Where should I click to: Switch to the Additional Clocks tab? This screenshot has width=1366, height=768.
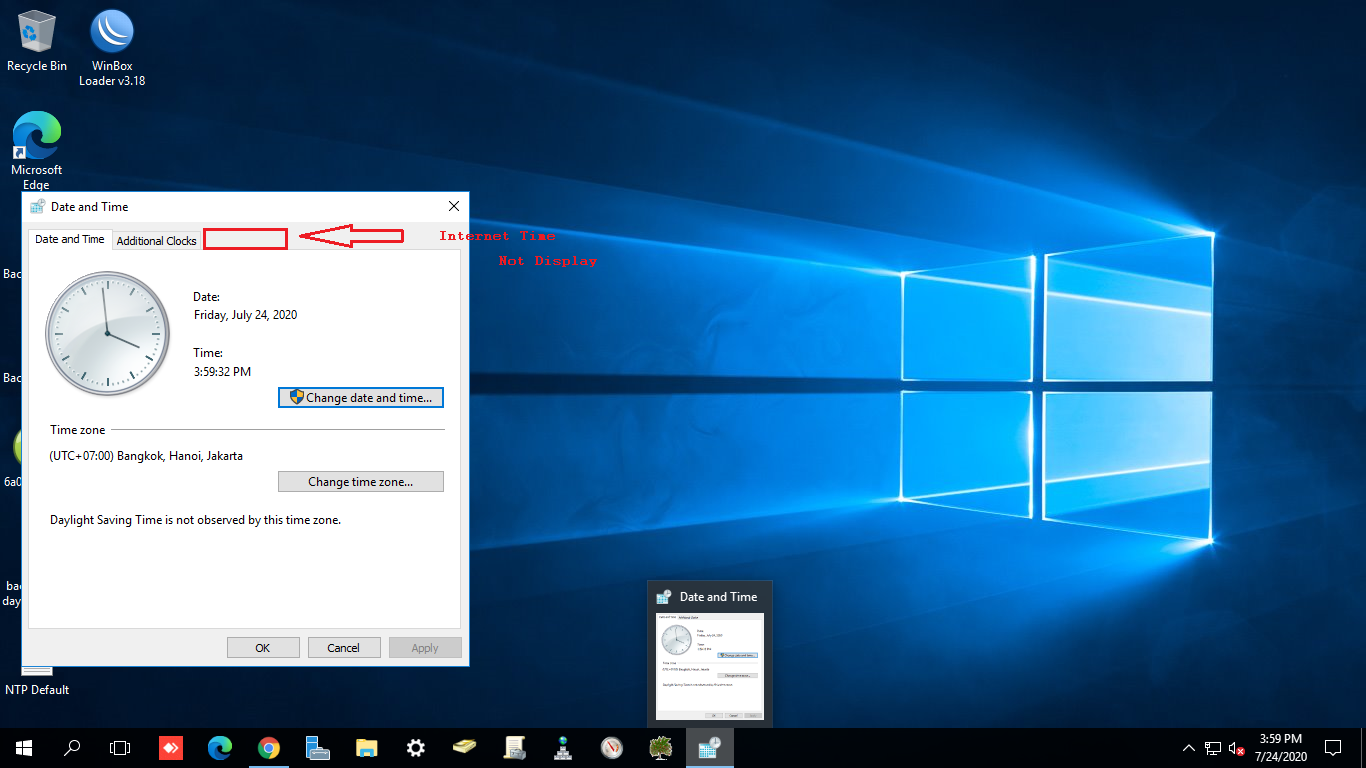(157, 241)
